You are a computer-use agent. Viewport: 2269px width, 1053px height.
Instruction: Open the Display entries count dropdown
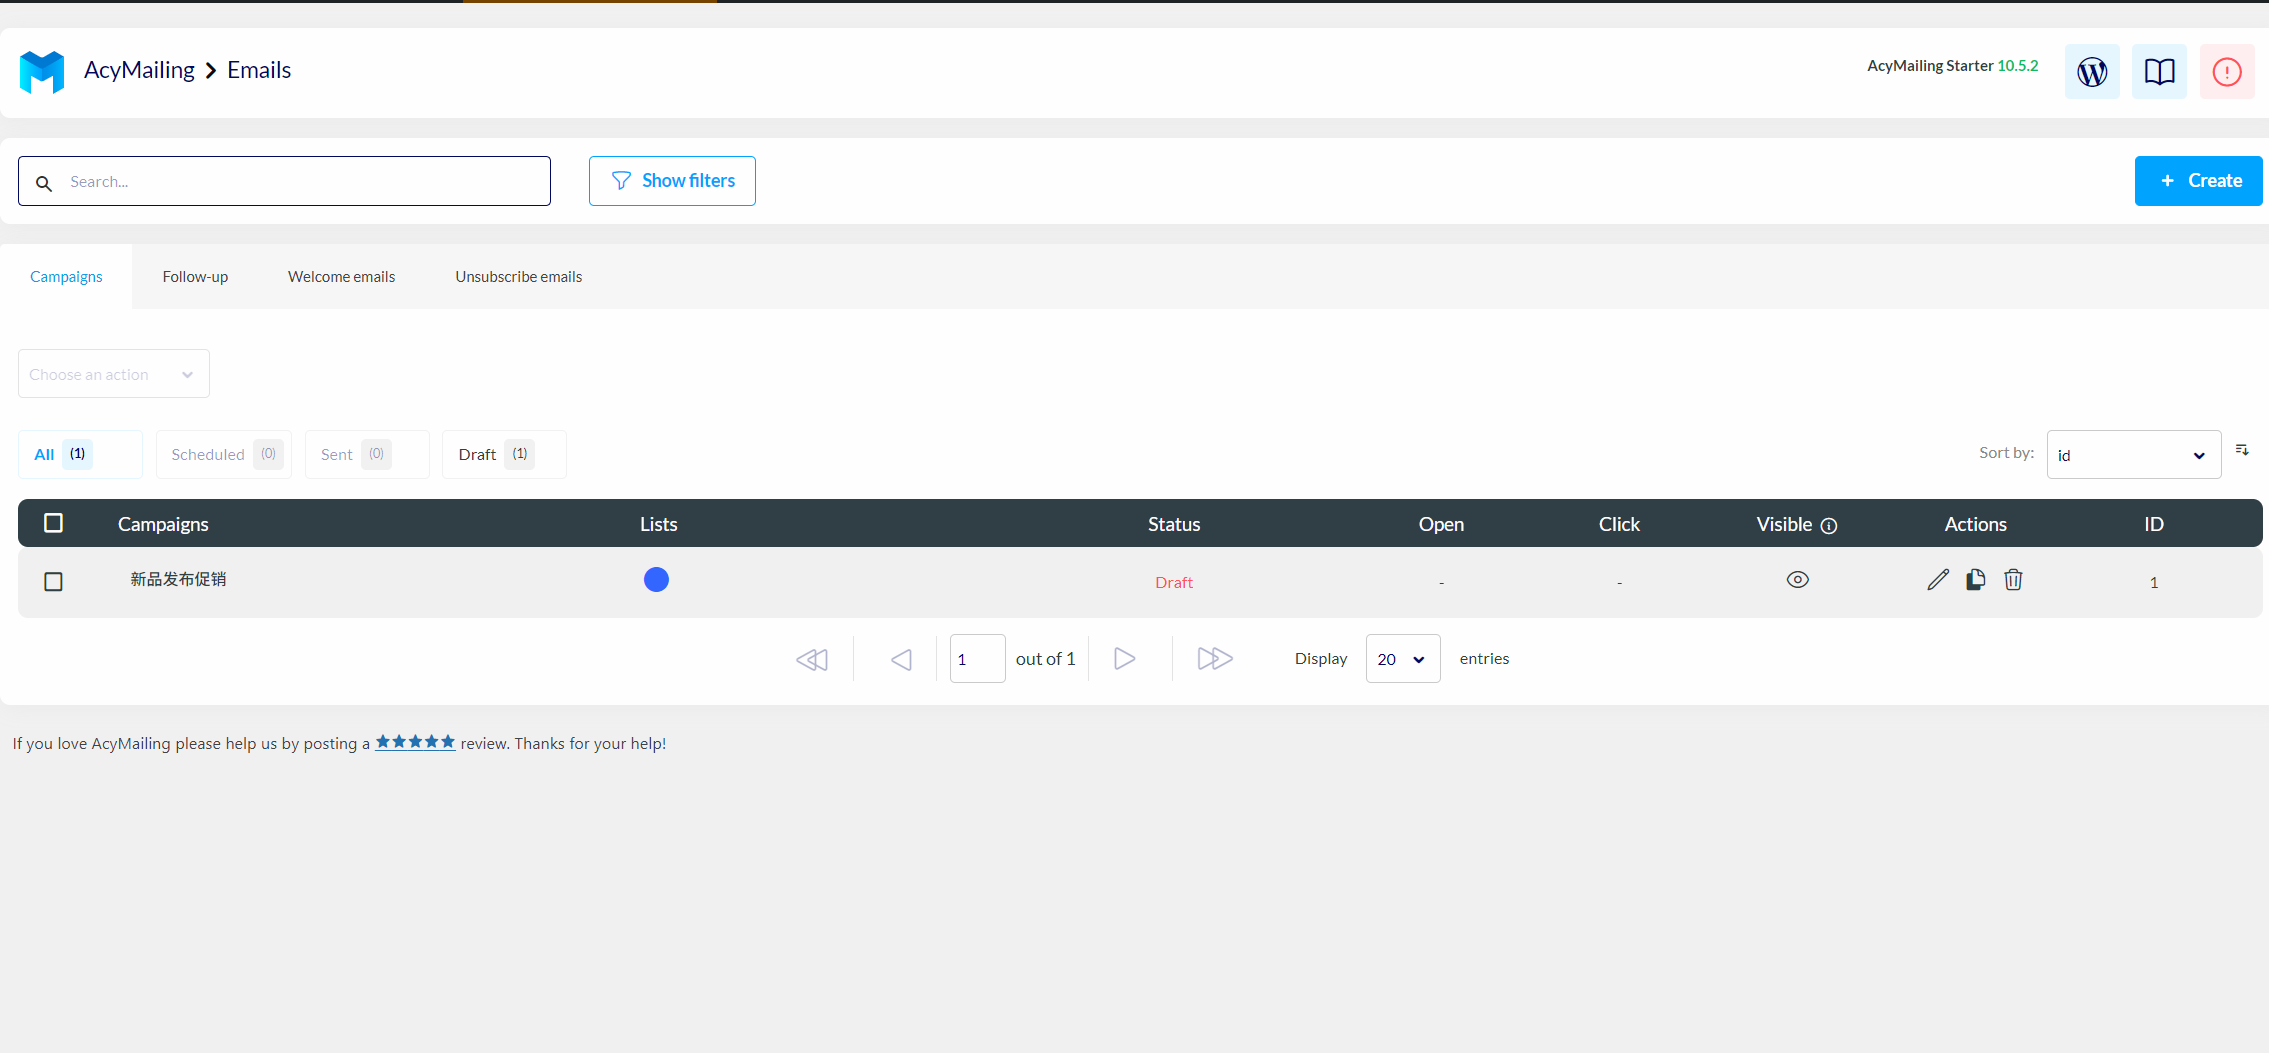(x=1402, y=659)
